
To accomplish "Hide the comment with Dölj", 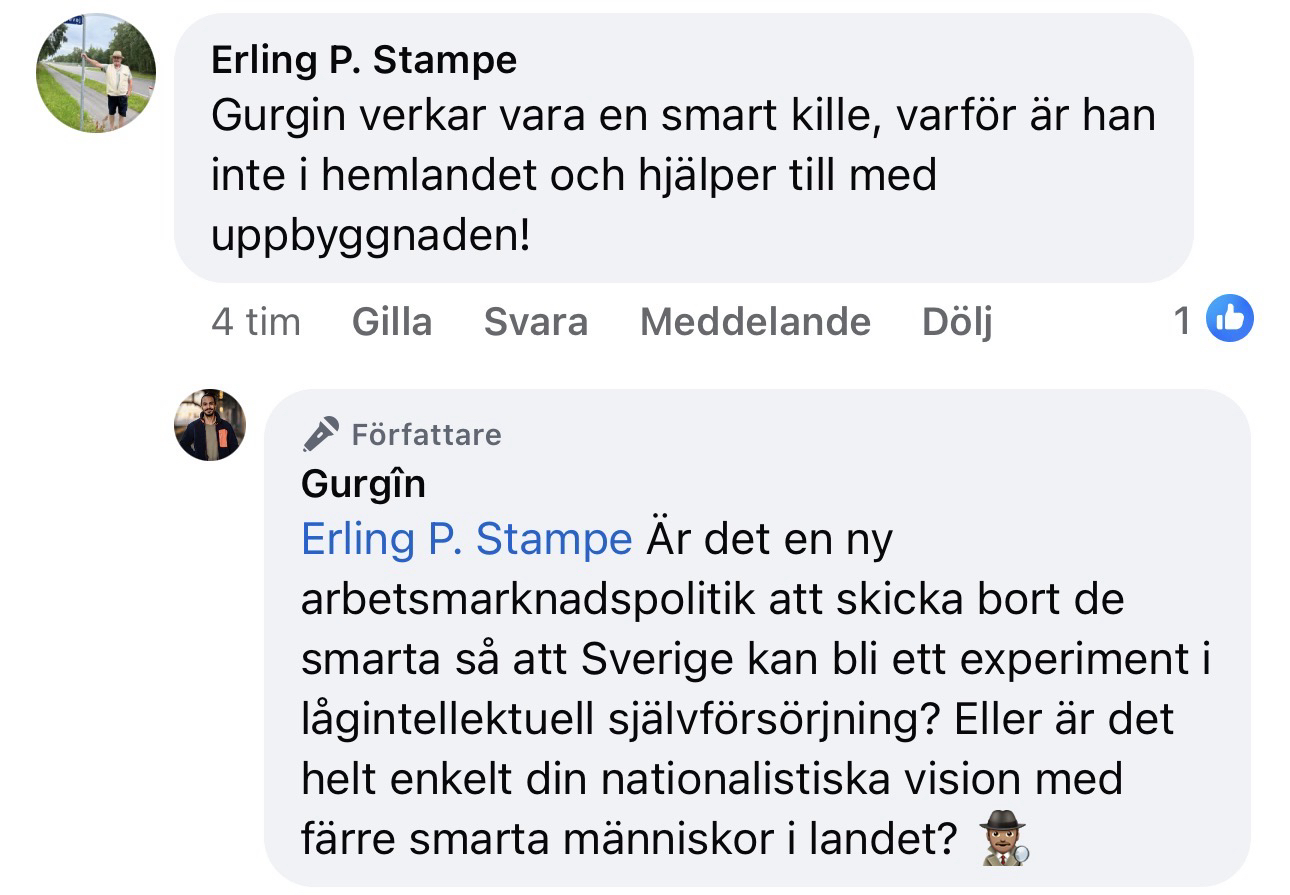I will click(957, 322).
